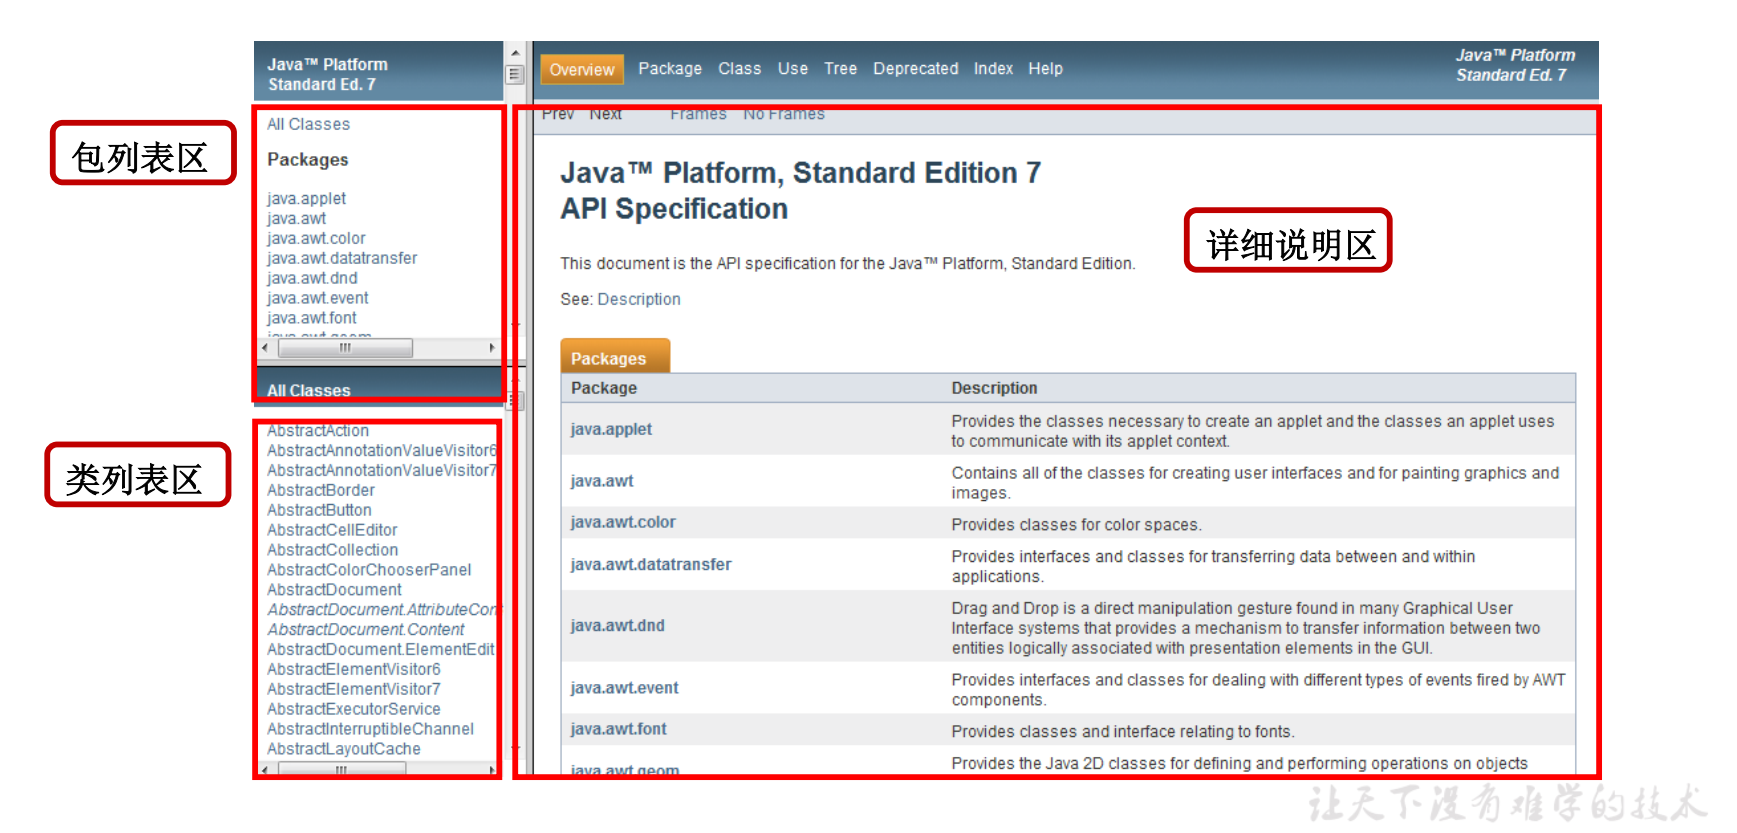Open AbstractDocument.ElementEdit class link
Screen dimensions: 1737x833
pyautogui.click(x=381, y=650)
